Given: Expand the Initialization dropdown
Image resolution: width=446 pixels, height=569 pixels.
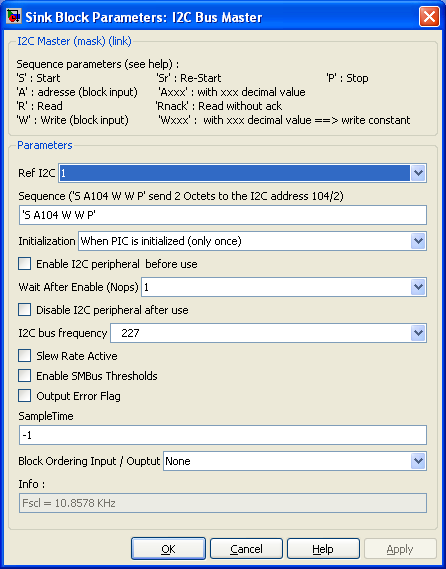Looking at the screenshot, I should (418, 241).
